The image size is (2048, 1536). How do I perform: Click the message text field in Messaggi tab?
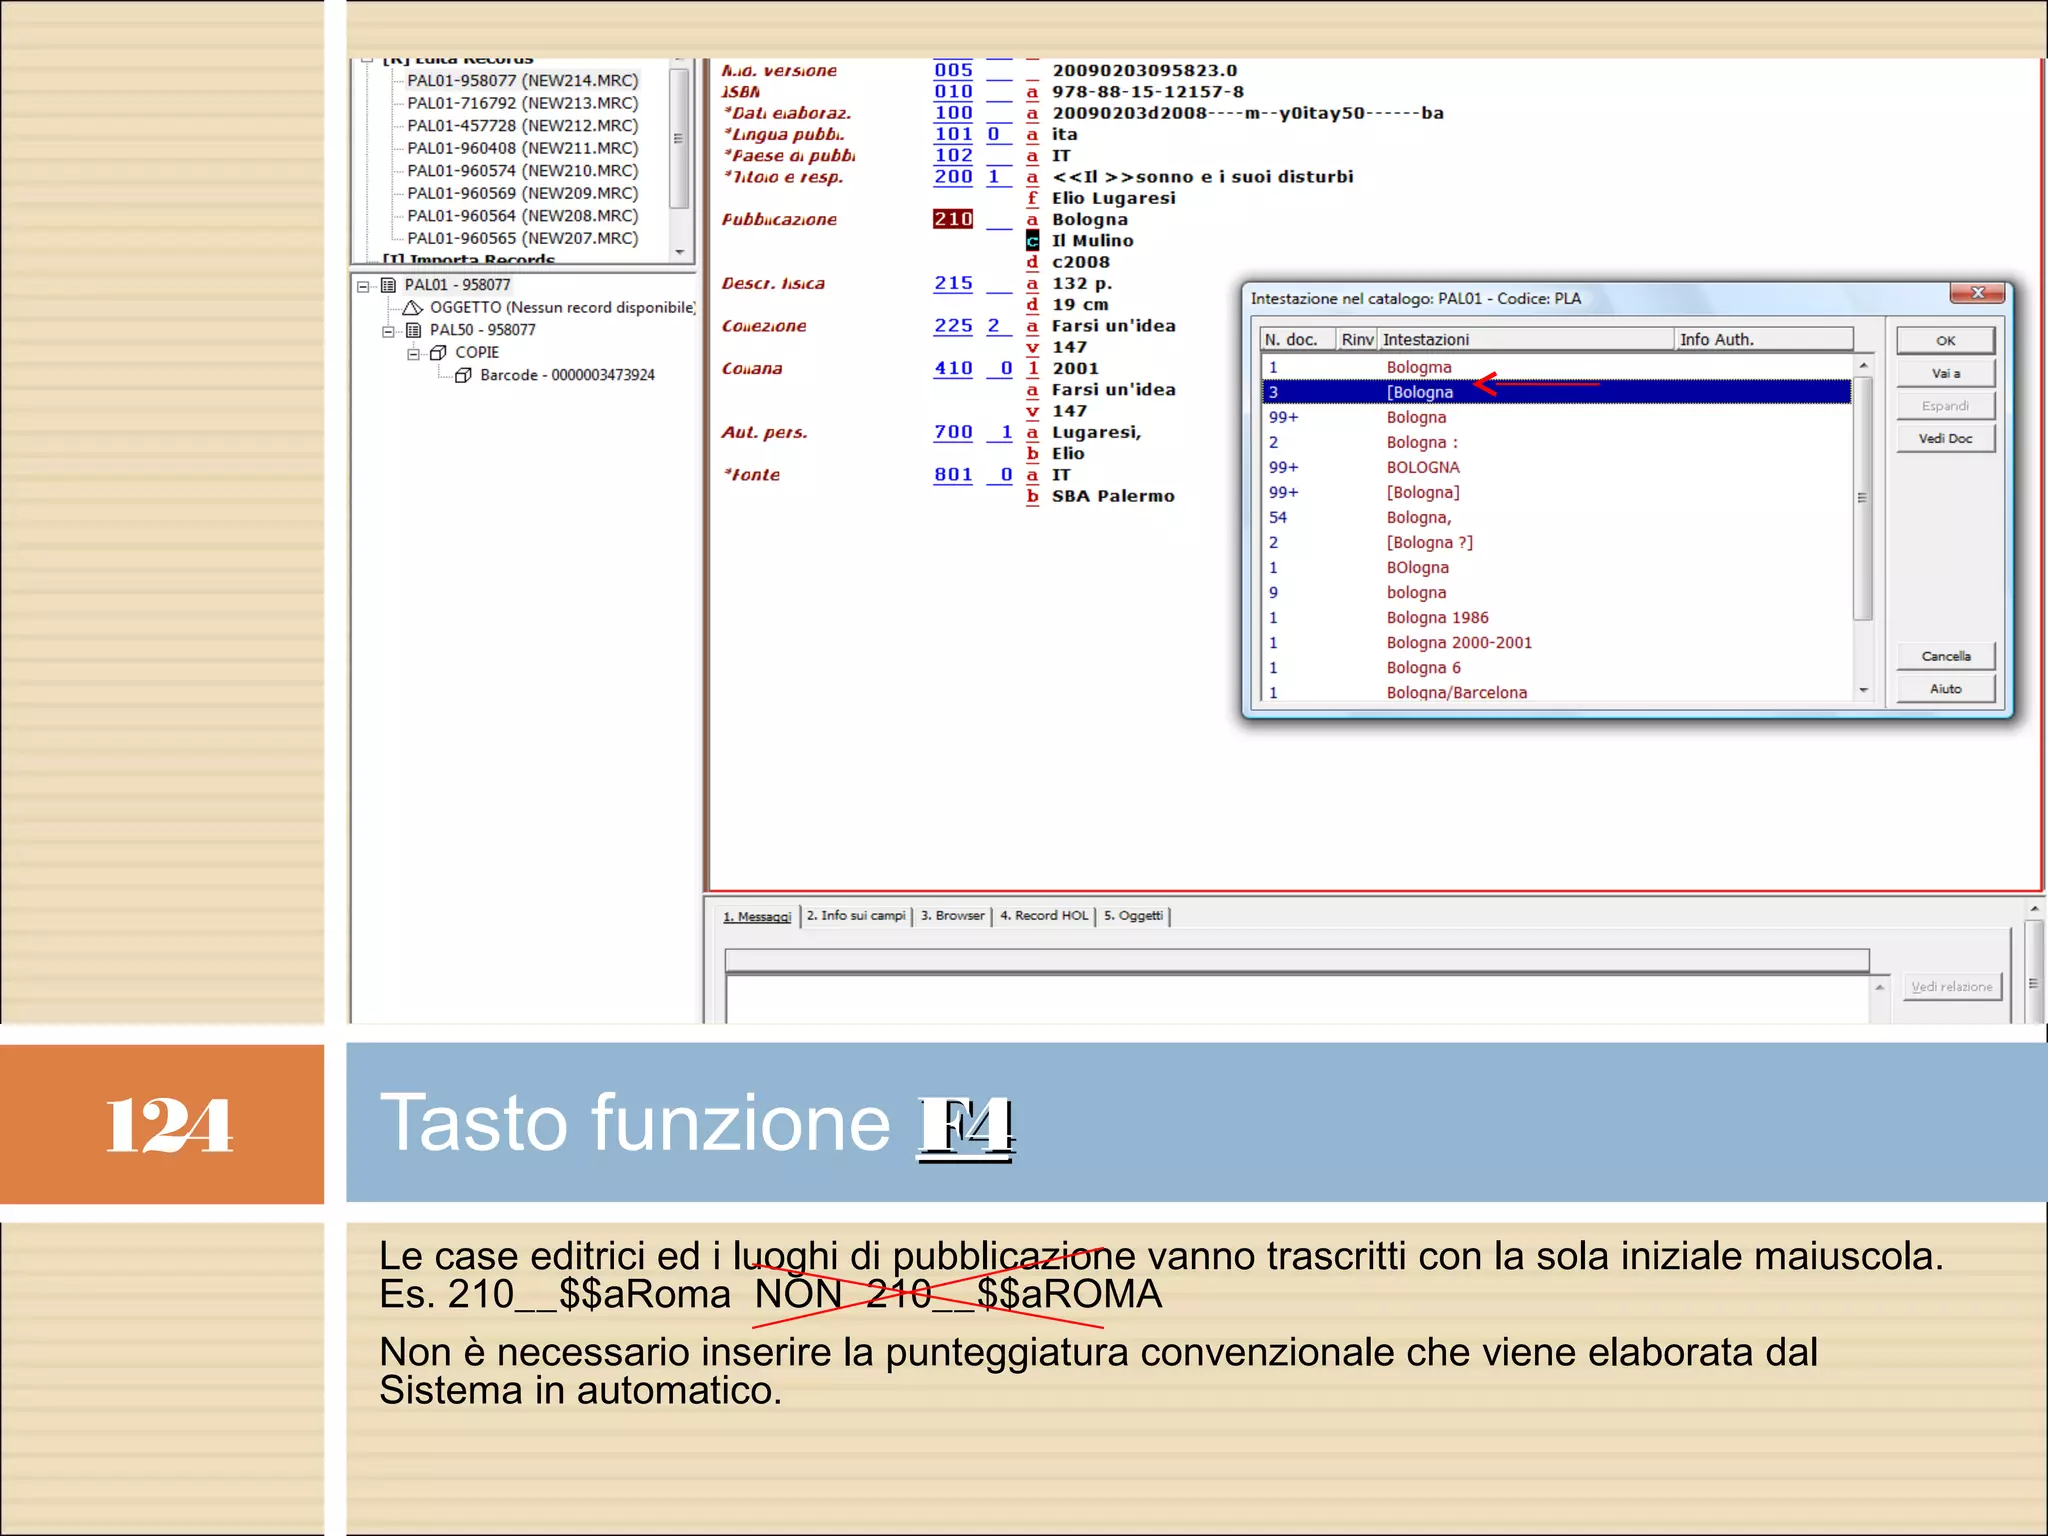pos(1296,960)
